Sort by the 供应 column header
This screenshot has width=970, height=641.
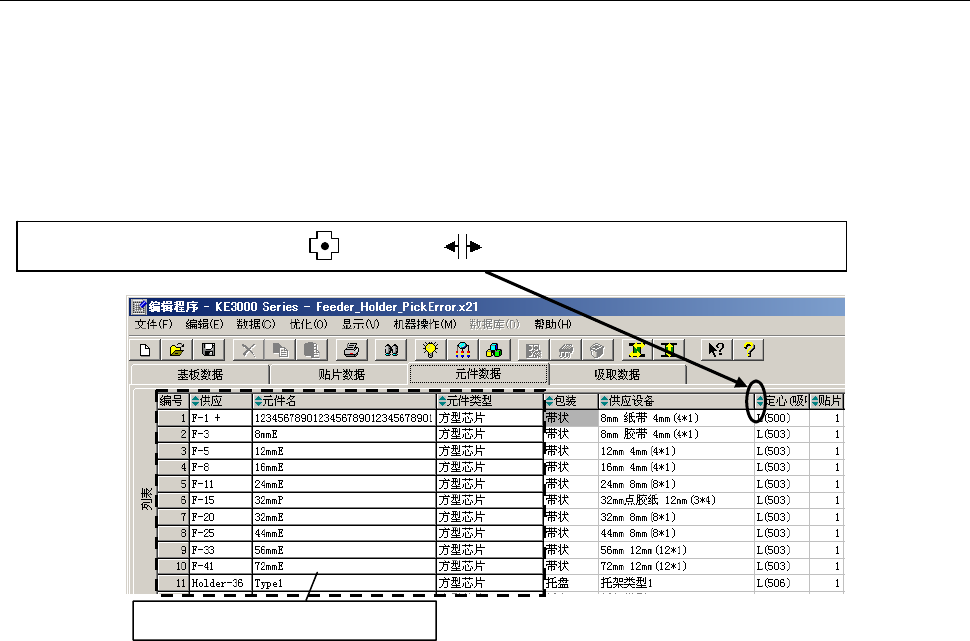pyautogui.click(x=220, y=401)
